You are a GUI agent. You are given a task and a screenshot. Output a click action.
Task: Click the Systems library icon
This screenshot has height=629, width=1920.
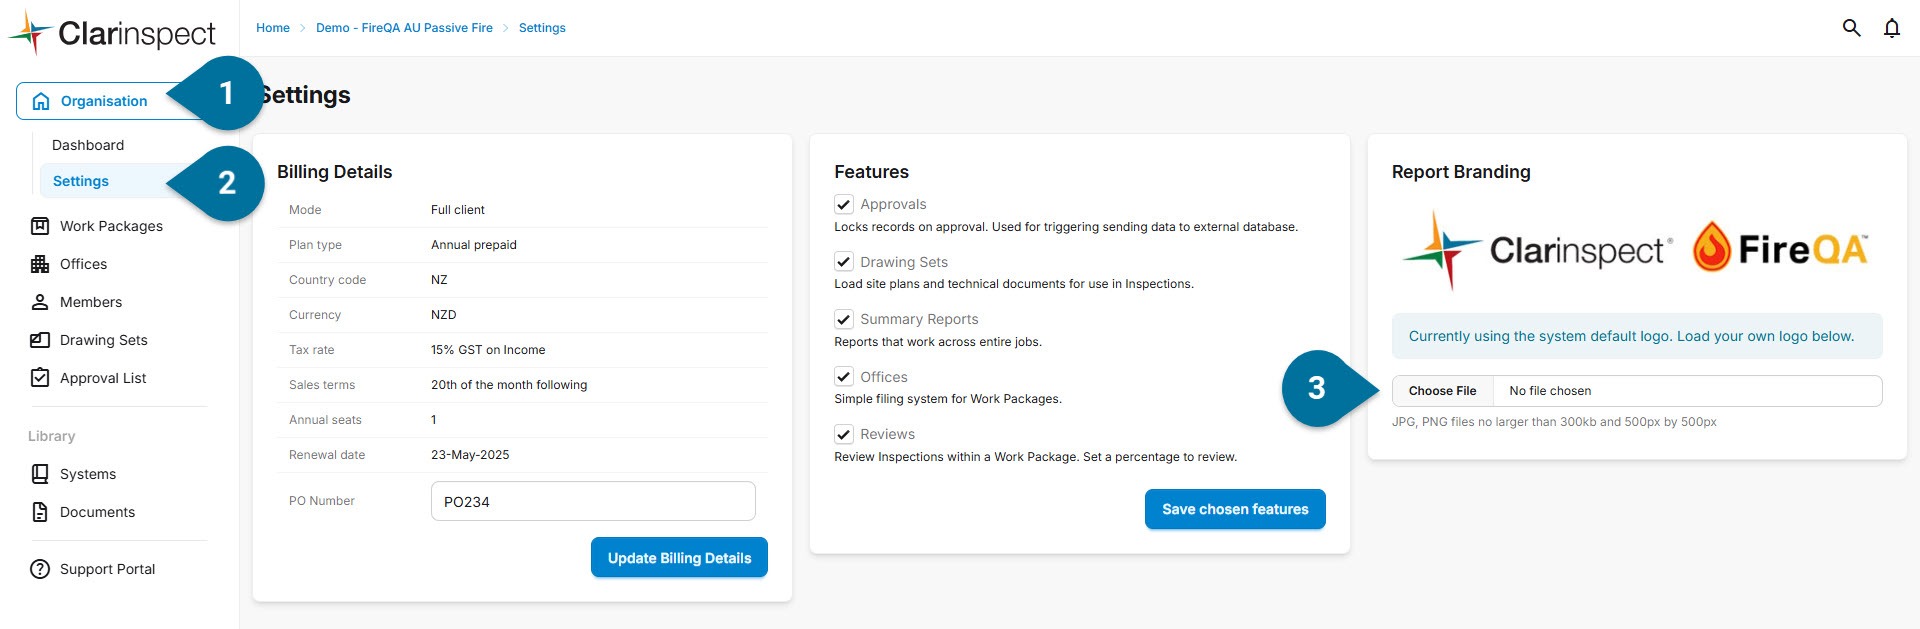point(40,474)
